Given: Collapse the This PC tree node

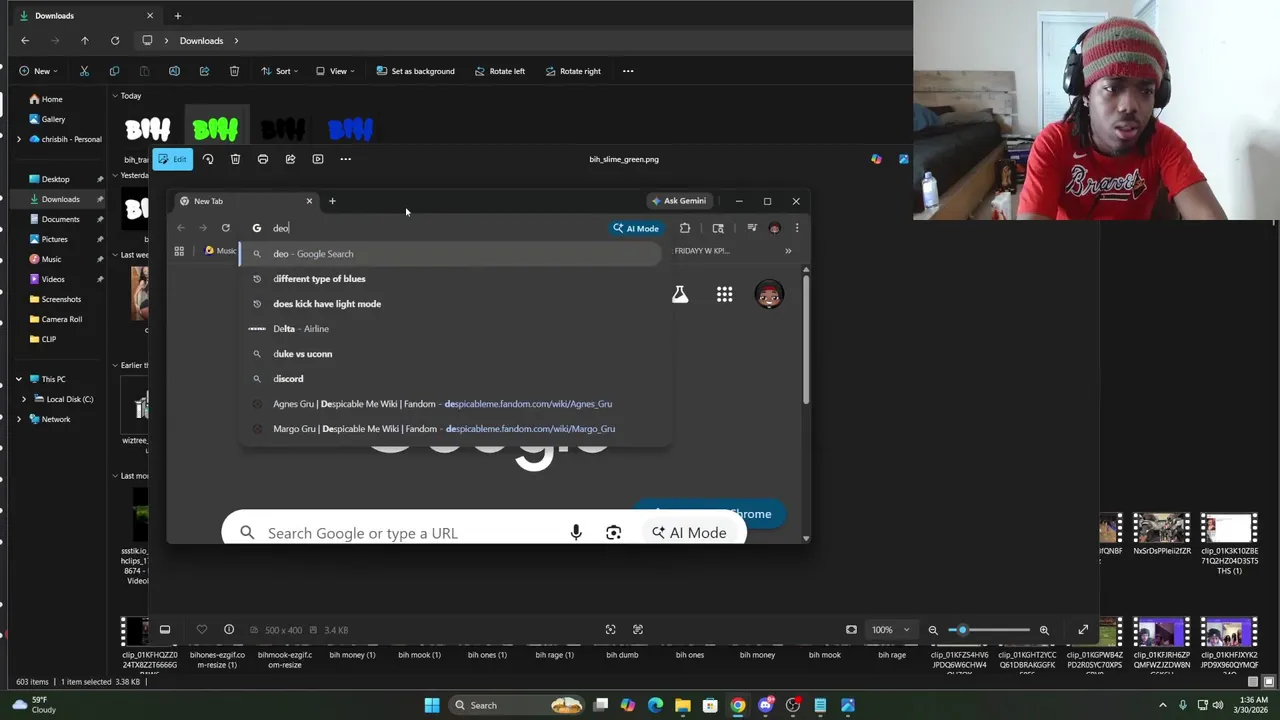Looking at the screenshot, I should (x=19, y=379).
